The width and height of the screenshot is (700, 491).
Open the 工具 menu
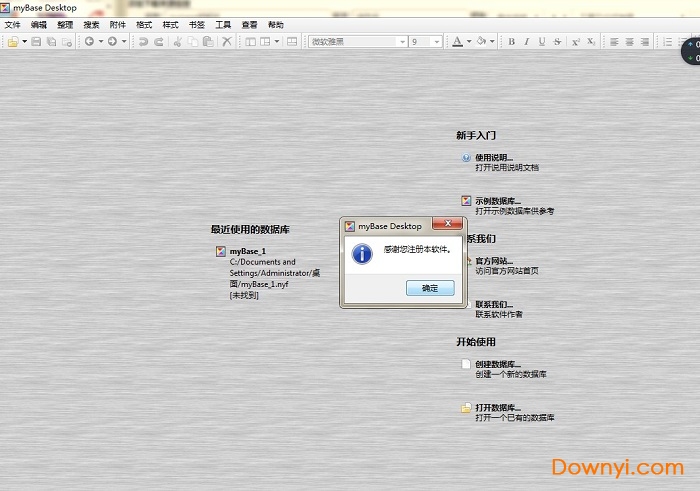[x=223, y=25]
